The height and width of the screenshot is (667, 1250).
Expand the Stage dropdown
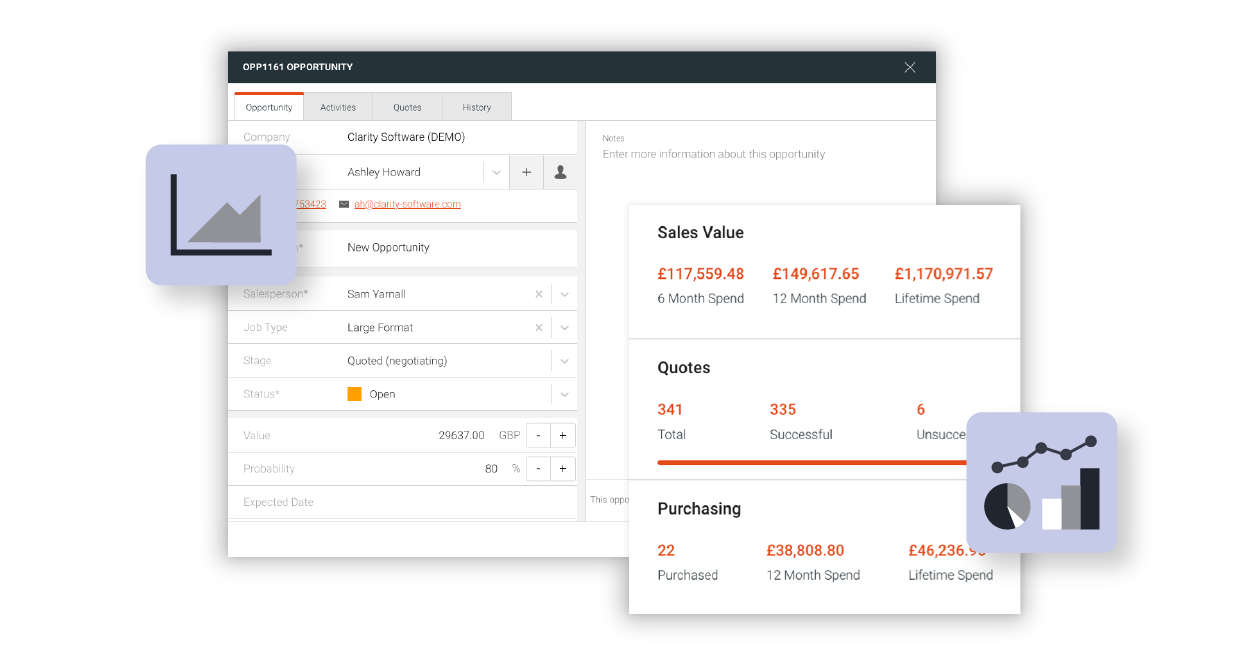click(x=564, y=361)
